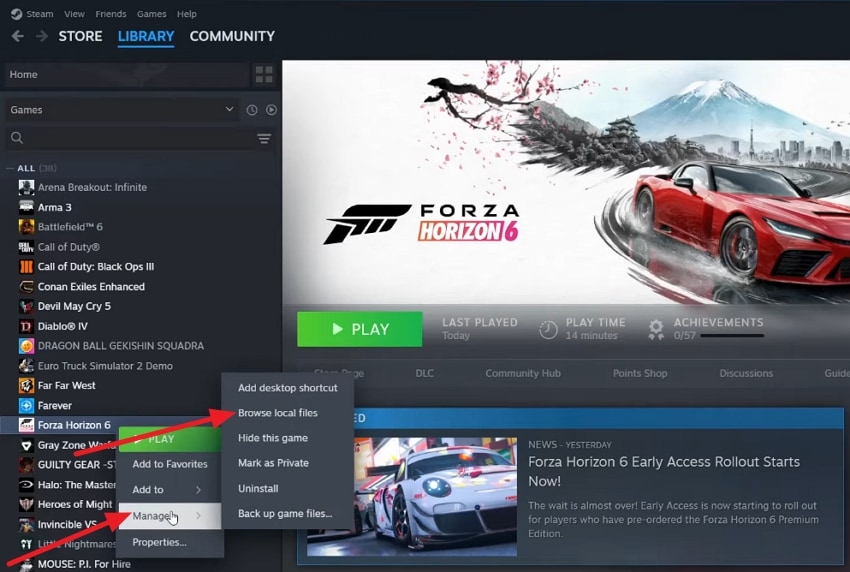Screen dimensions: 850x572
Task: Switch to the LIBRARY tab
Action: click(146, 36)
